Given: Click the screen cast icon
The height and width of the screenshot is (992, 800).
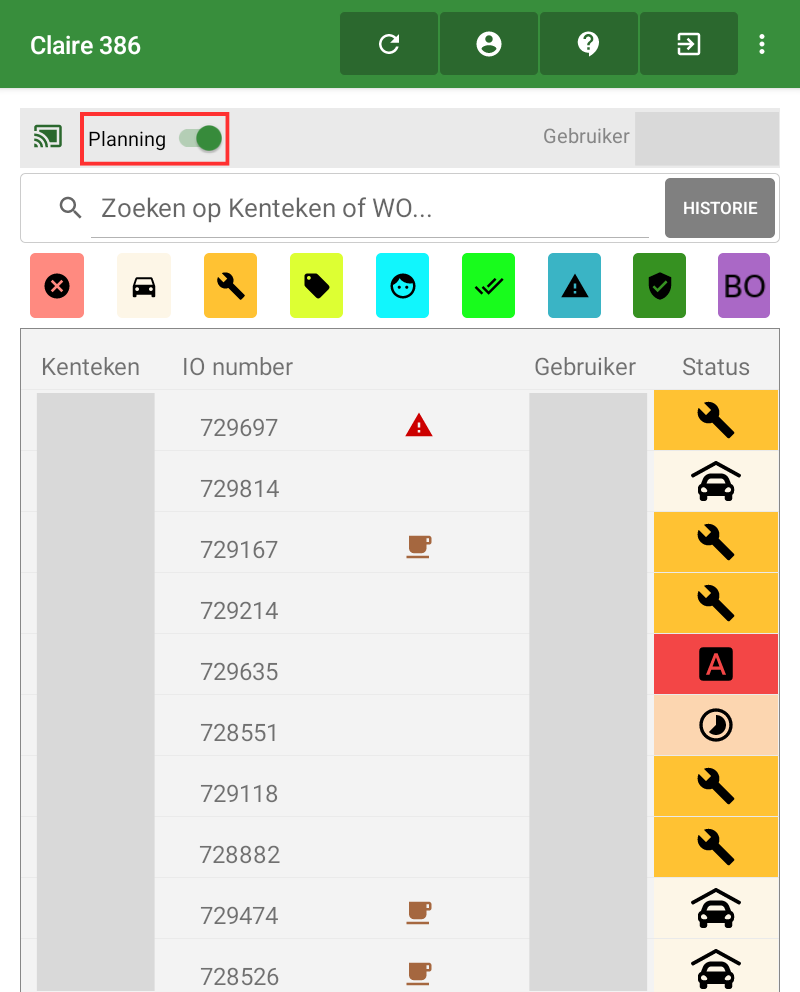Looking at the screenshot, I should point(48,137).
